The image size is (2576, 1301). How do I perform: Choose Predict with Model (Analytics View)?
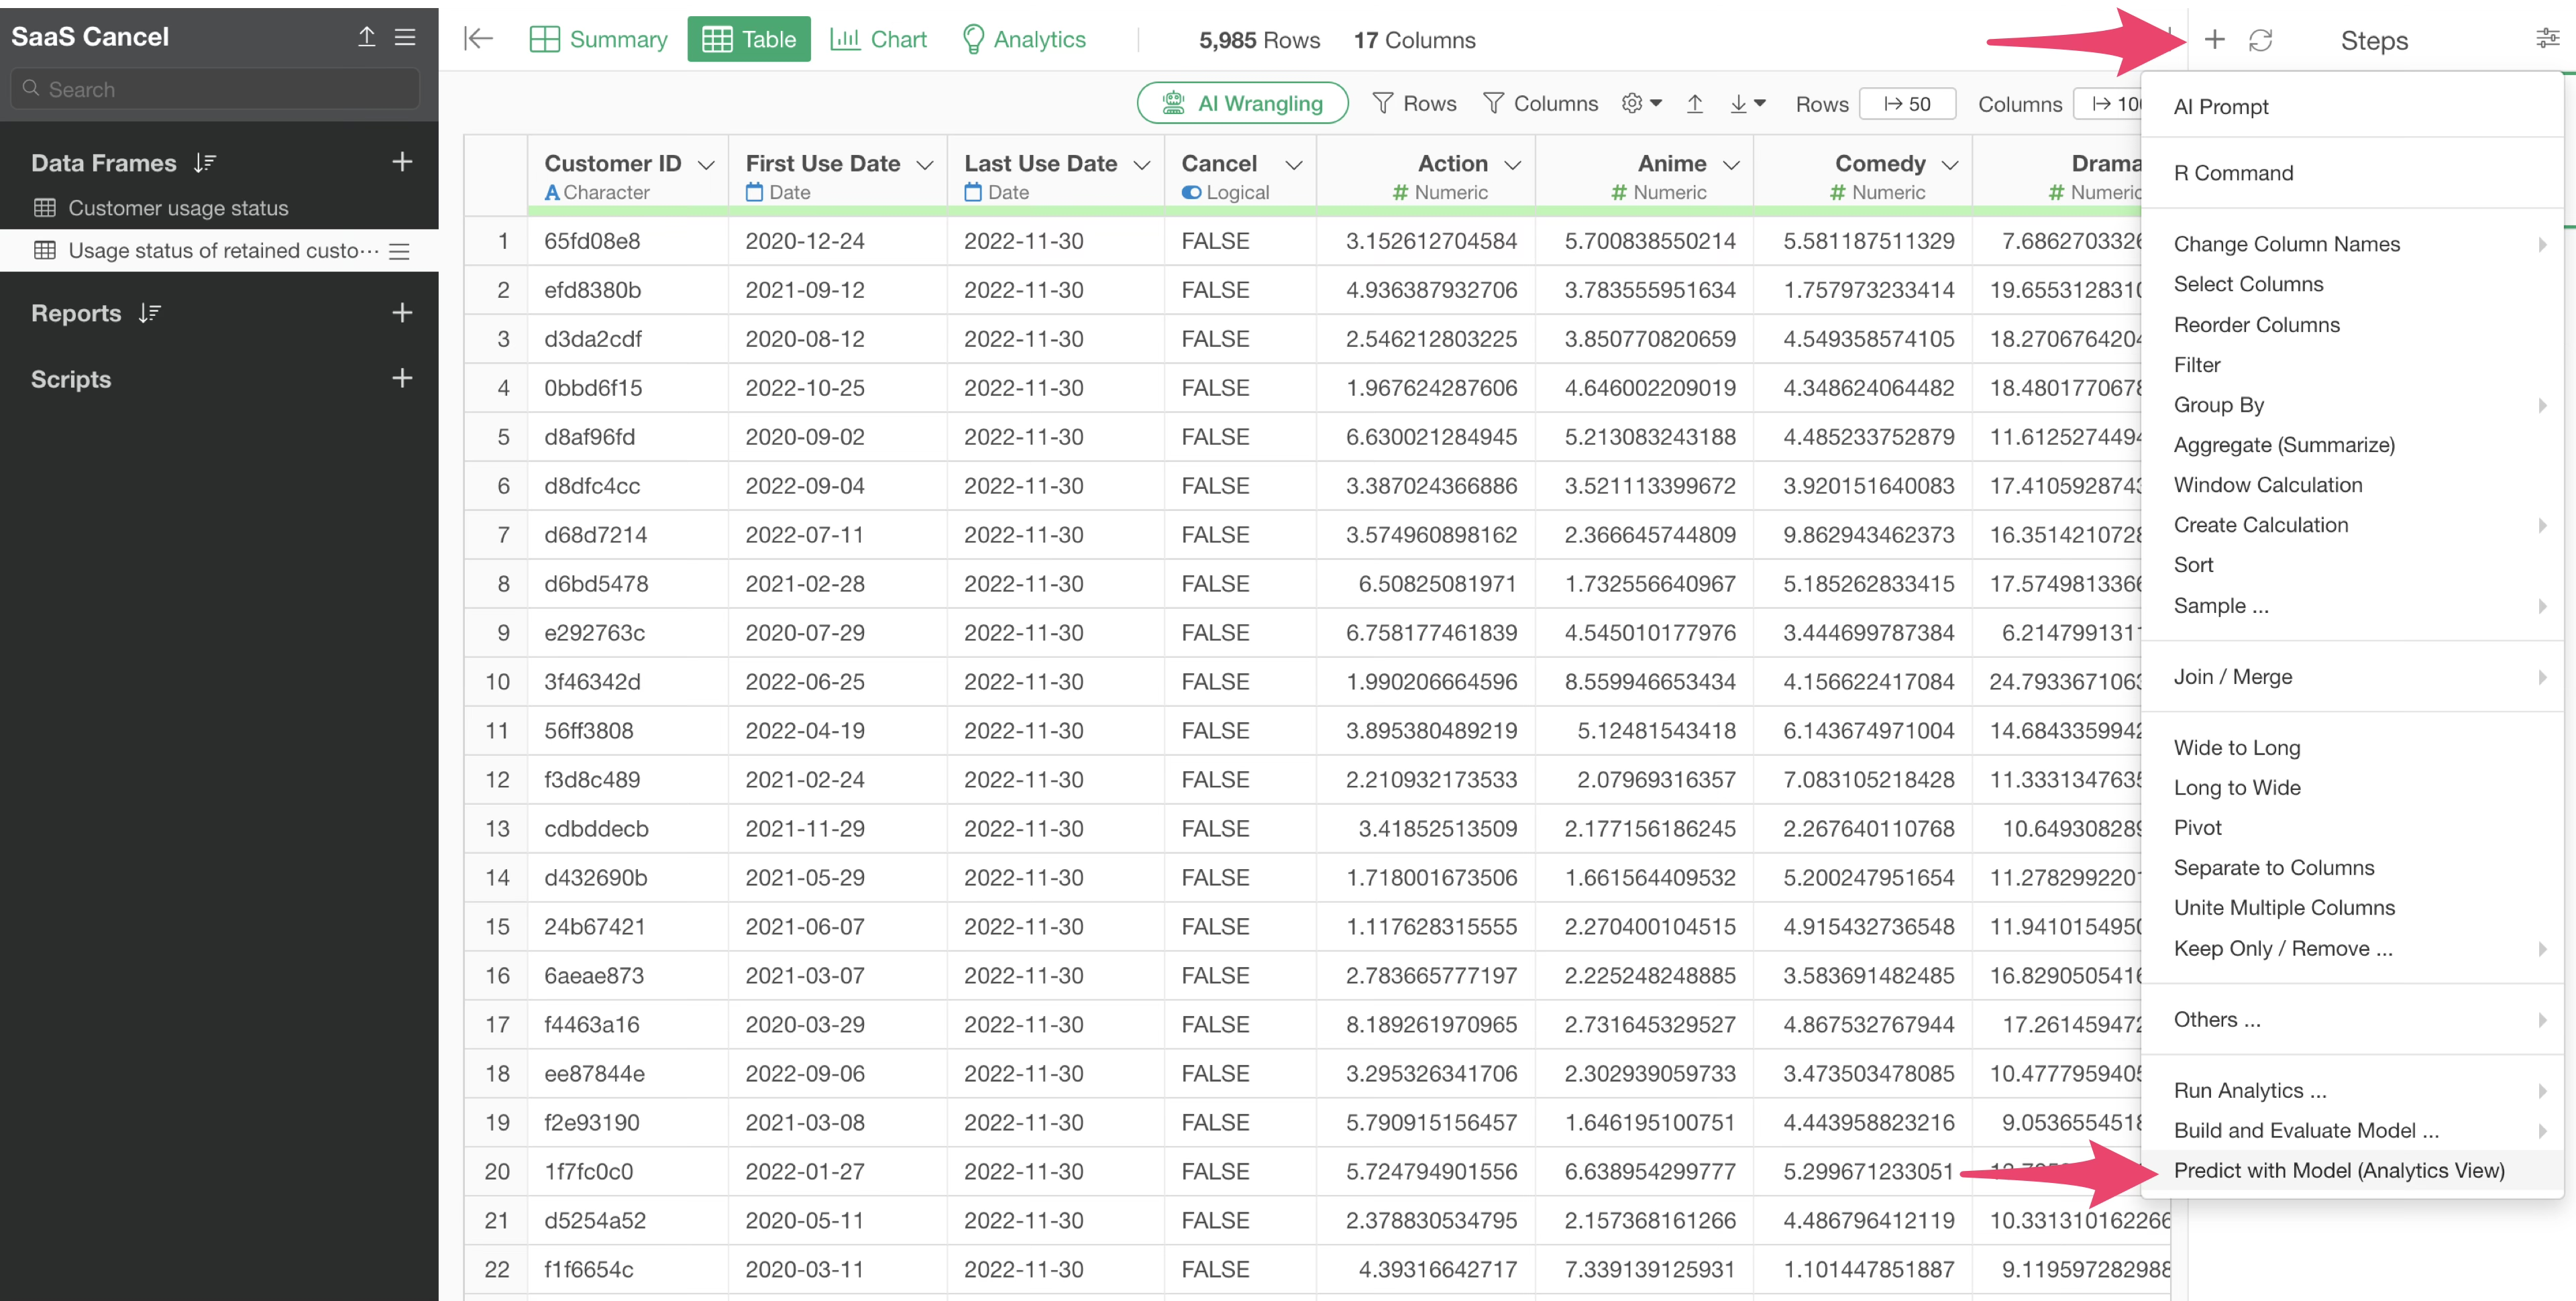click(2338, 1170)
